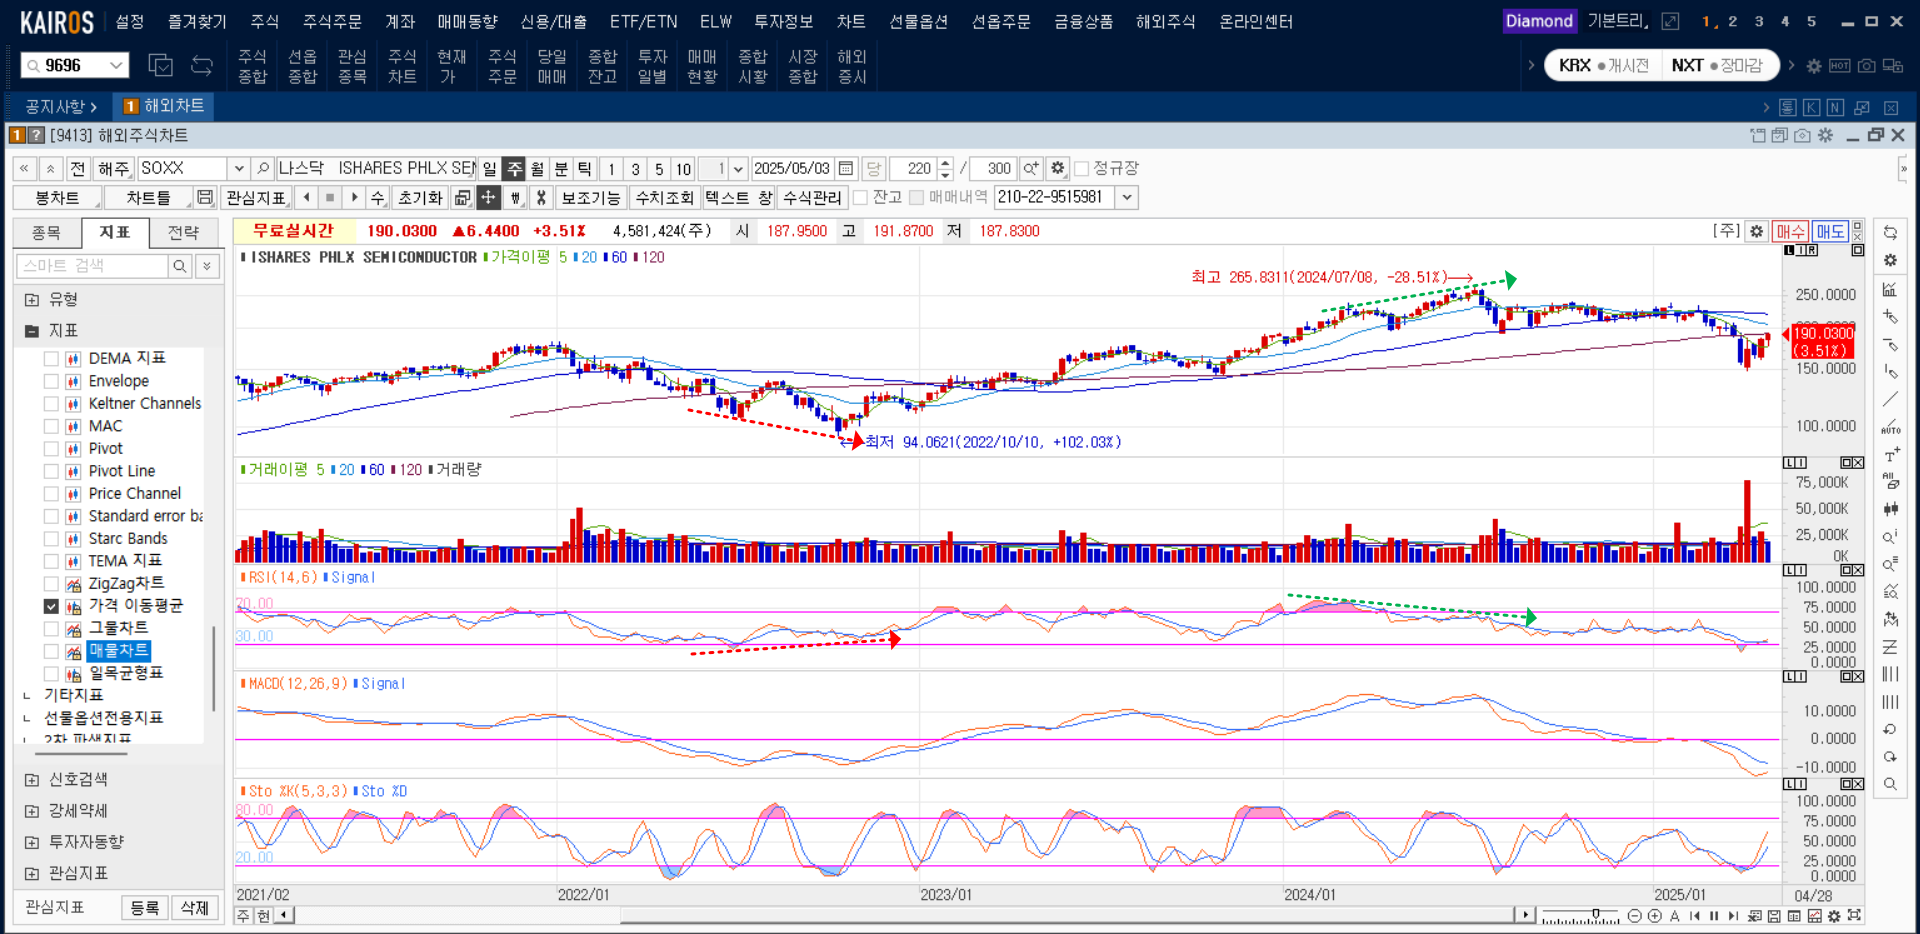Adjust the zoom slider at the bottom right
The height and width of the screenshot is (934, 1920).
point(1597,917)
